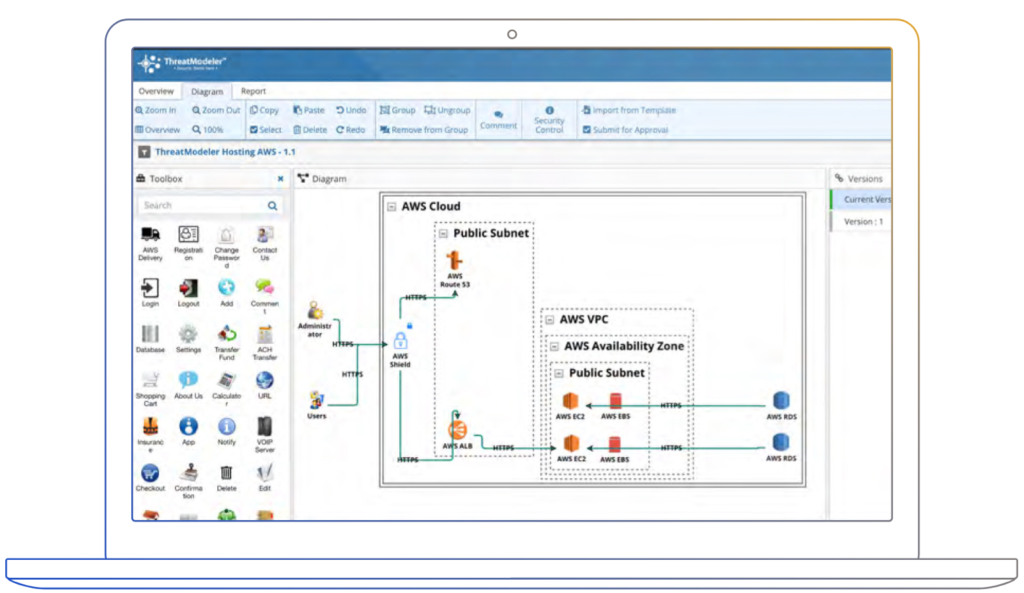
Task: Toggle the project title dropdown arrow
Action: pyautogui.click(x=144, y=152)
